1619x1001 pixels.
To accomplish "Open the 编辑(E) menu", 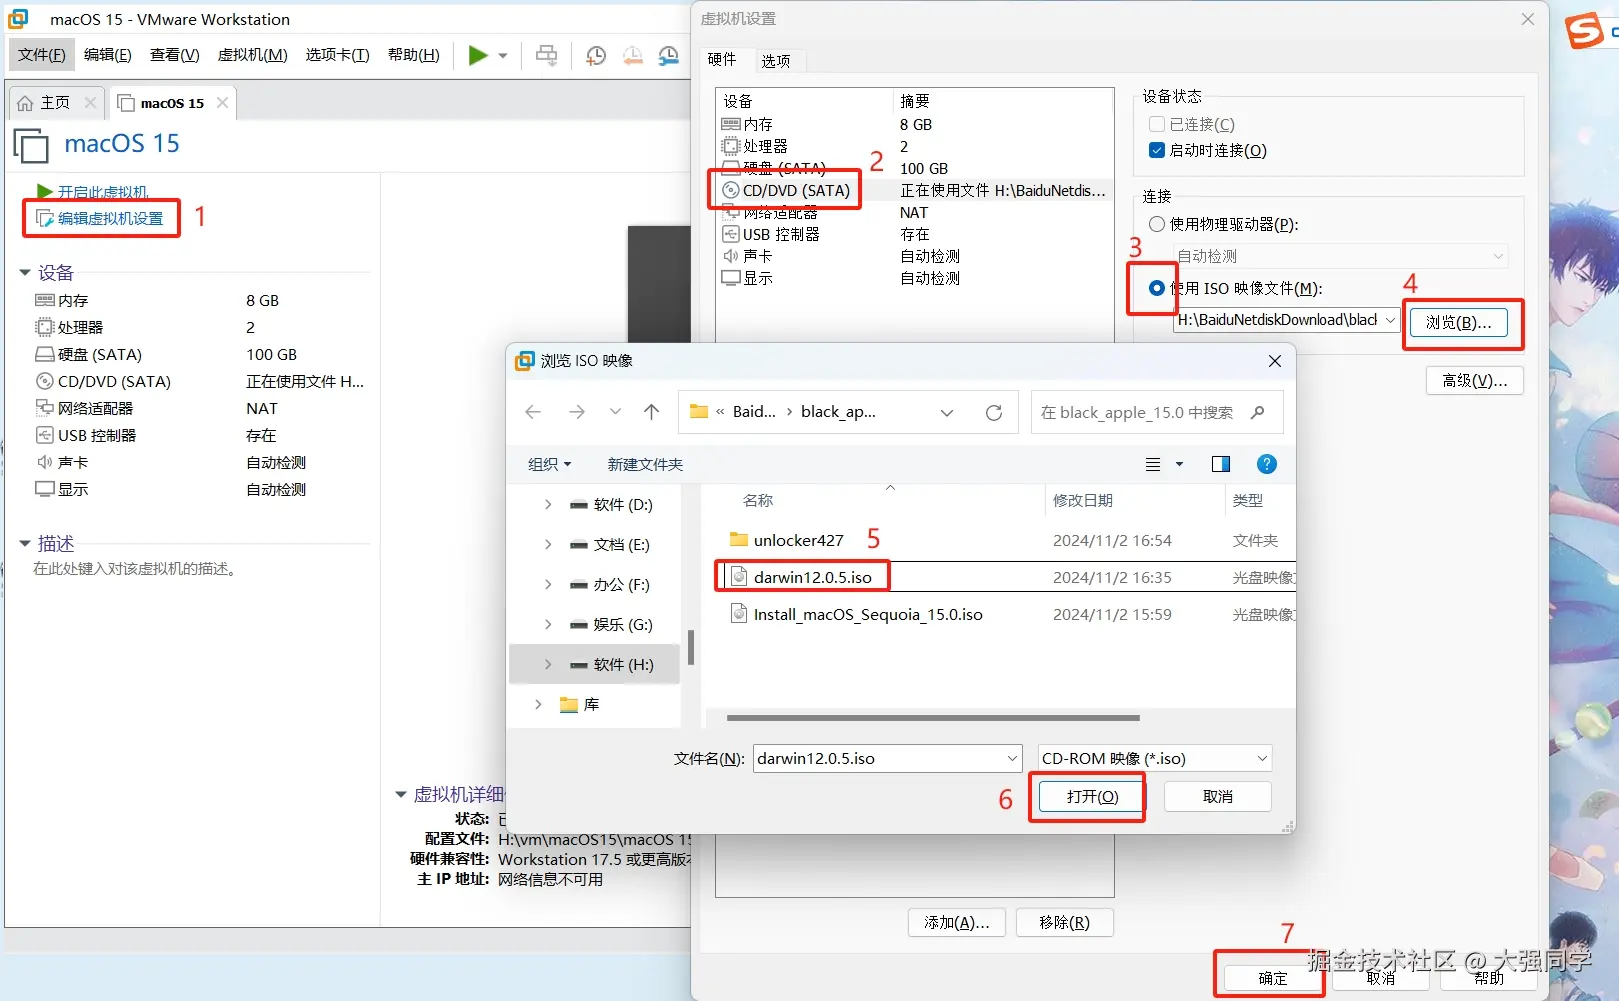I will 108,55.
